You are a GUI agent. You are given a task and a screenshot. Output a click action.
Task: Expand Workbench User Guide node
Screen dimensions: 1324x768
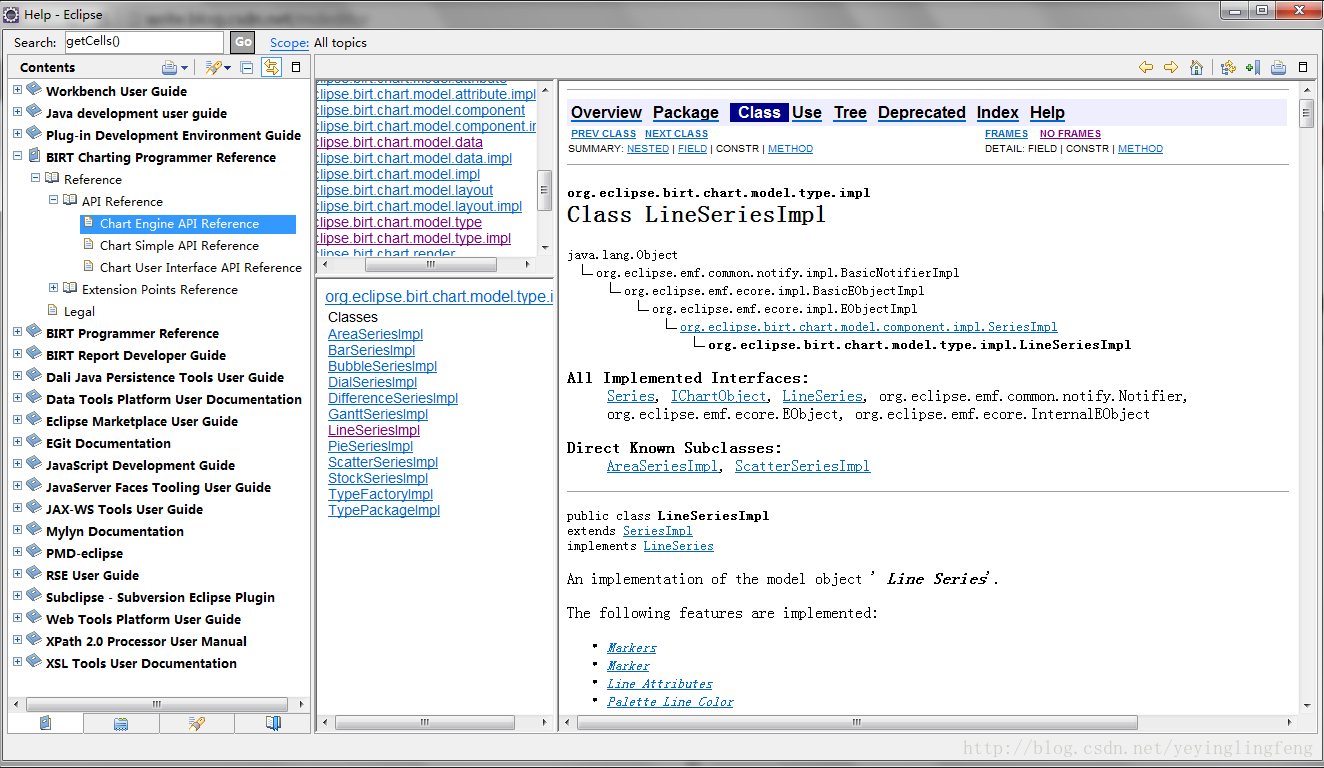[18, 90]
